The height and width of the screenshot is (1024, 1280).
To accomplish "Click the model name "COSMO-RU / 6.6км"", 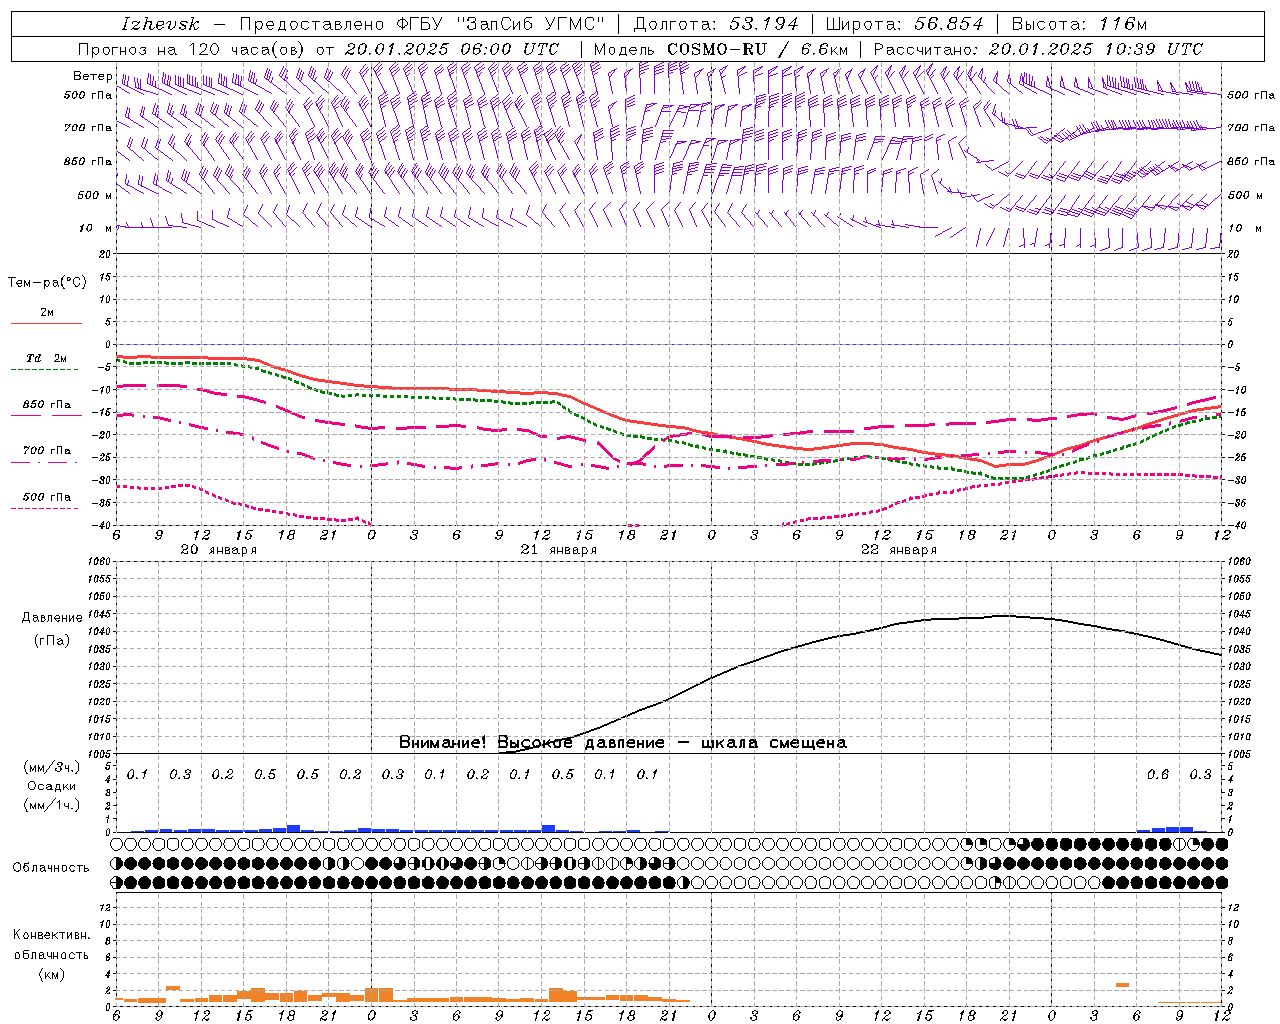I will (x=757, y=49).
